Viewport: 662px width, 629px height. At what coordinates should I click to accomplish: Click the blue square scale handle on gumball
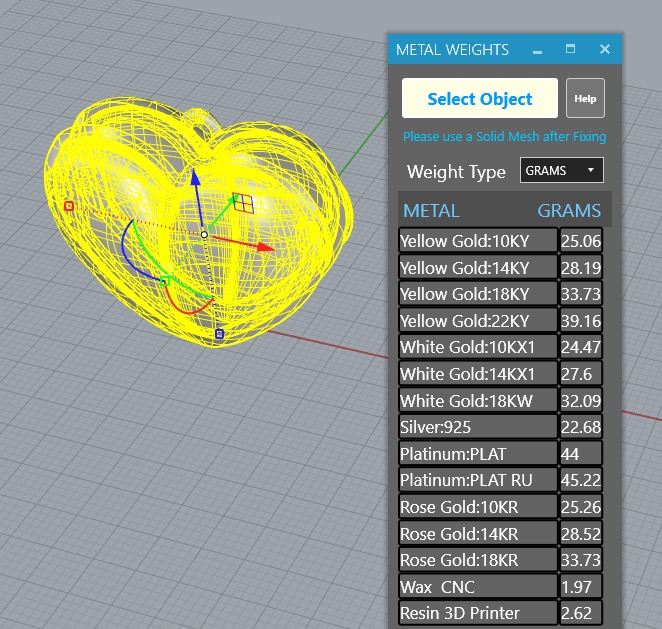219,334
